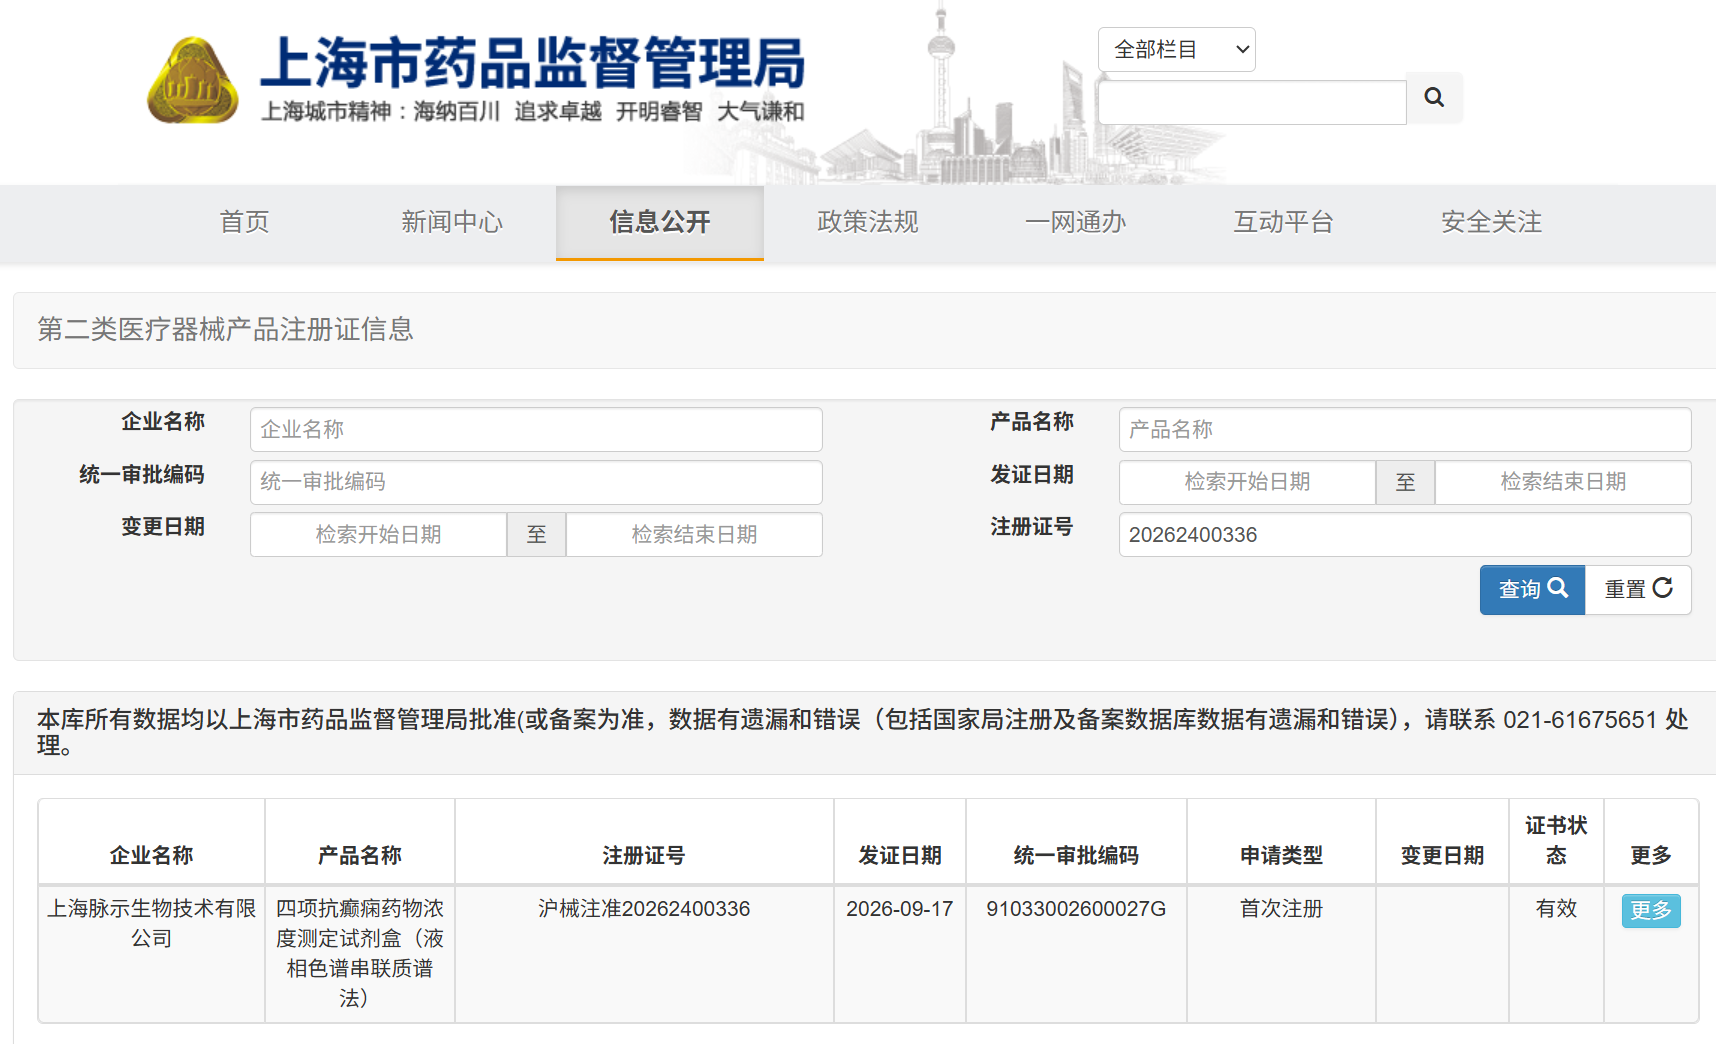Click the issue date 2026-09-17
The width and height of the screenshot is (1716, 1044).
click(x=900, y=909)
